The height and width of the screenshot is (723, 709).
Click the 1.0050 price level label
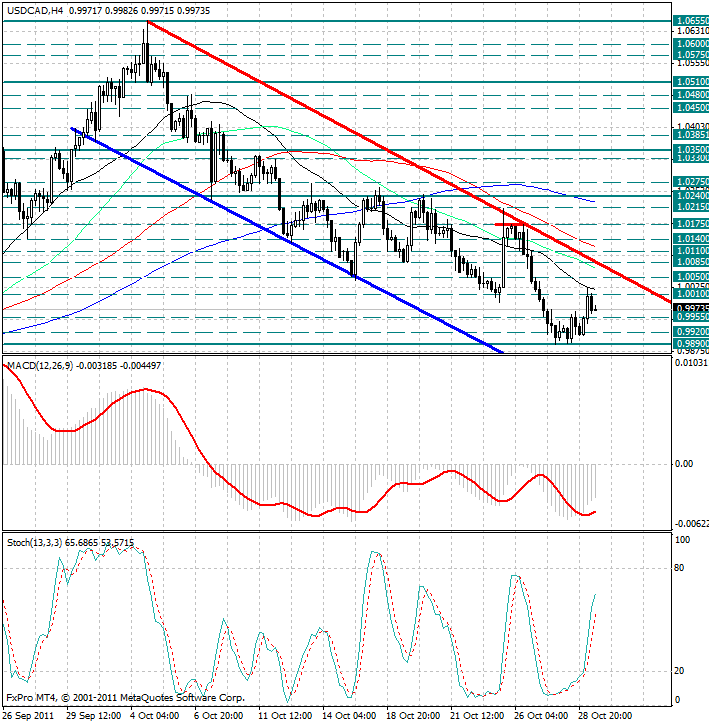click(691, 277)
